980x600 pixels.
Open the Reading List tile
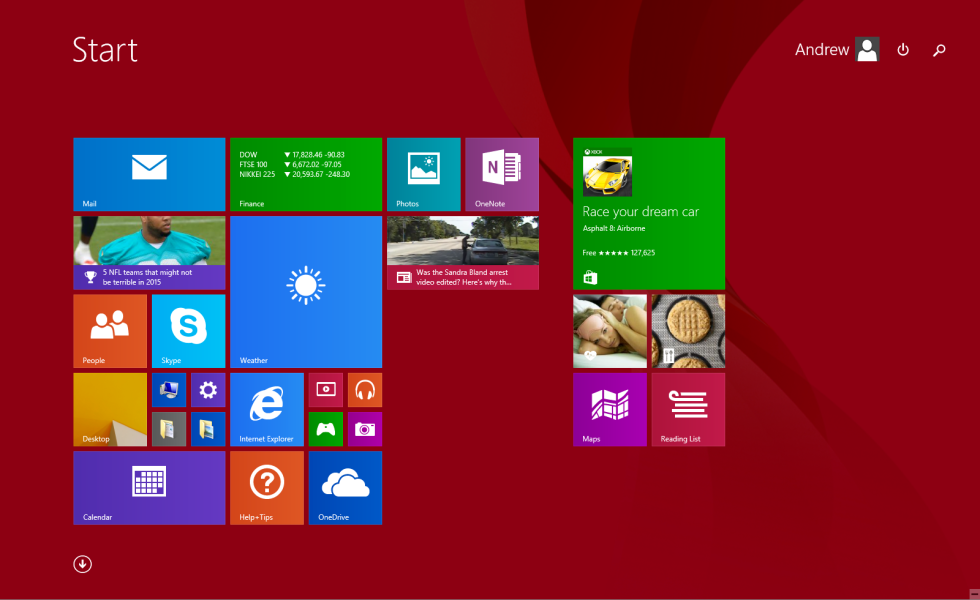(688, 409)
